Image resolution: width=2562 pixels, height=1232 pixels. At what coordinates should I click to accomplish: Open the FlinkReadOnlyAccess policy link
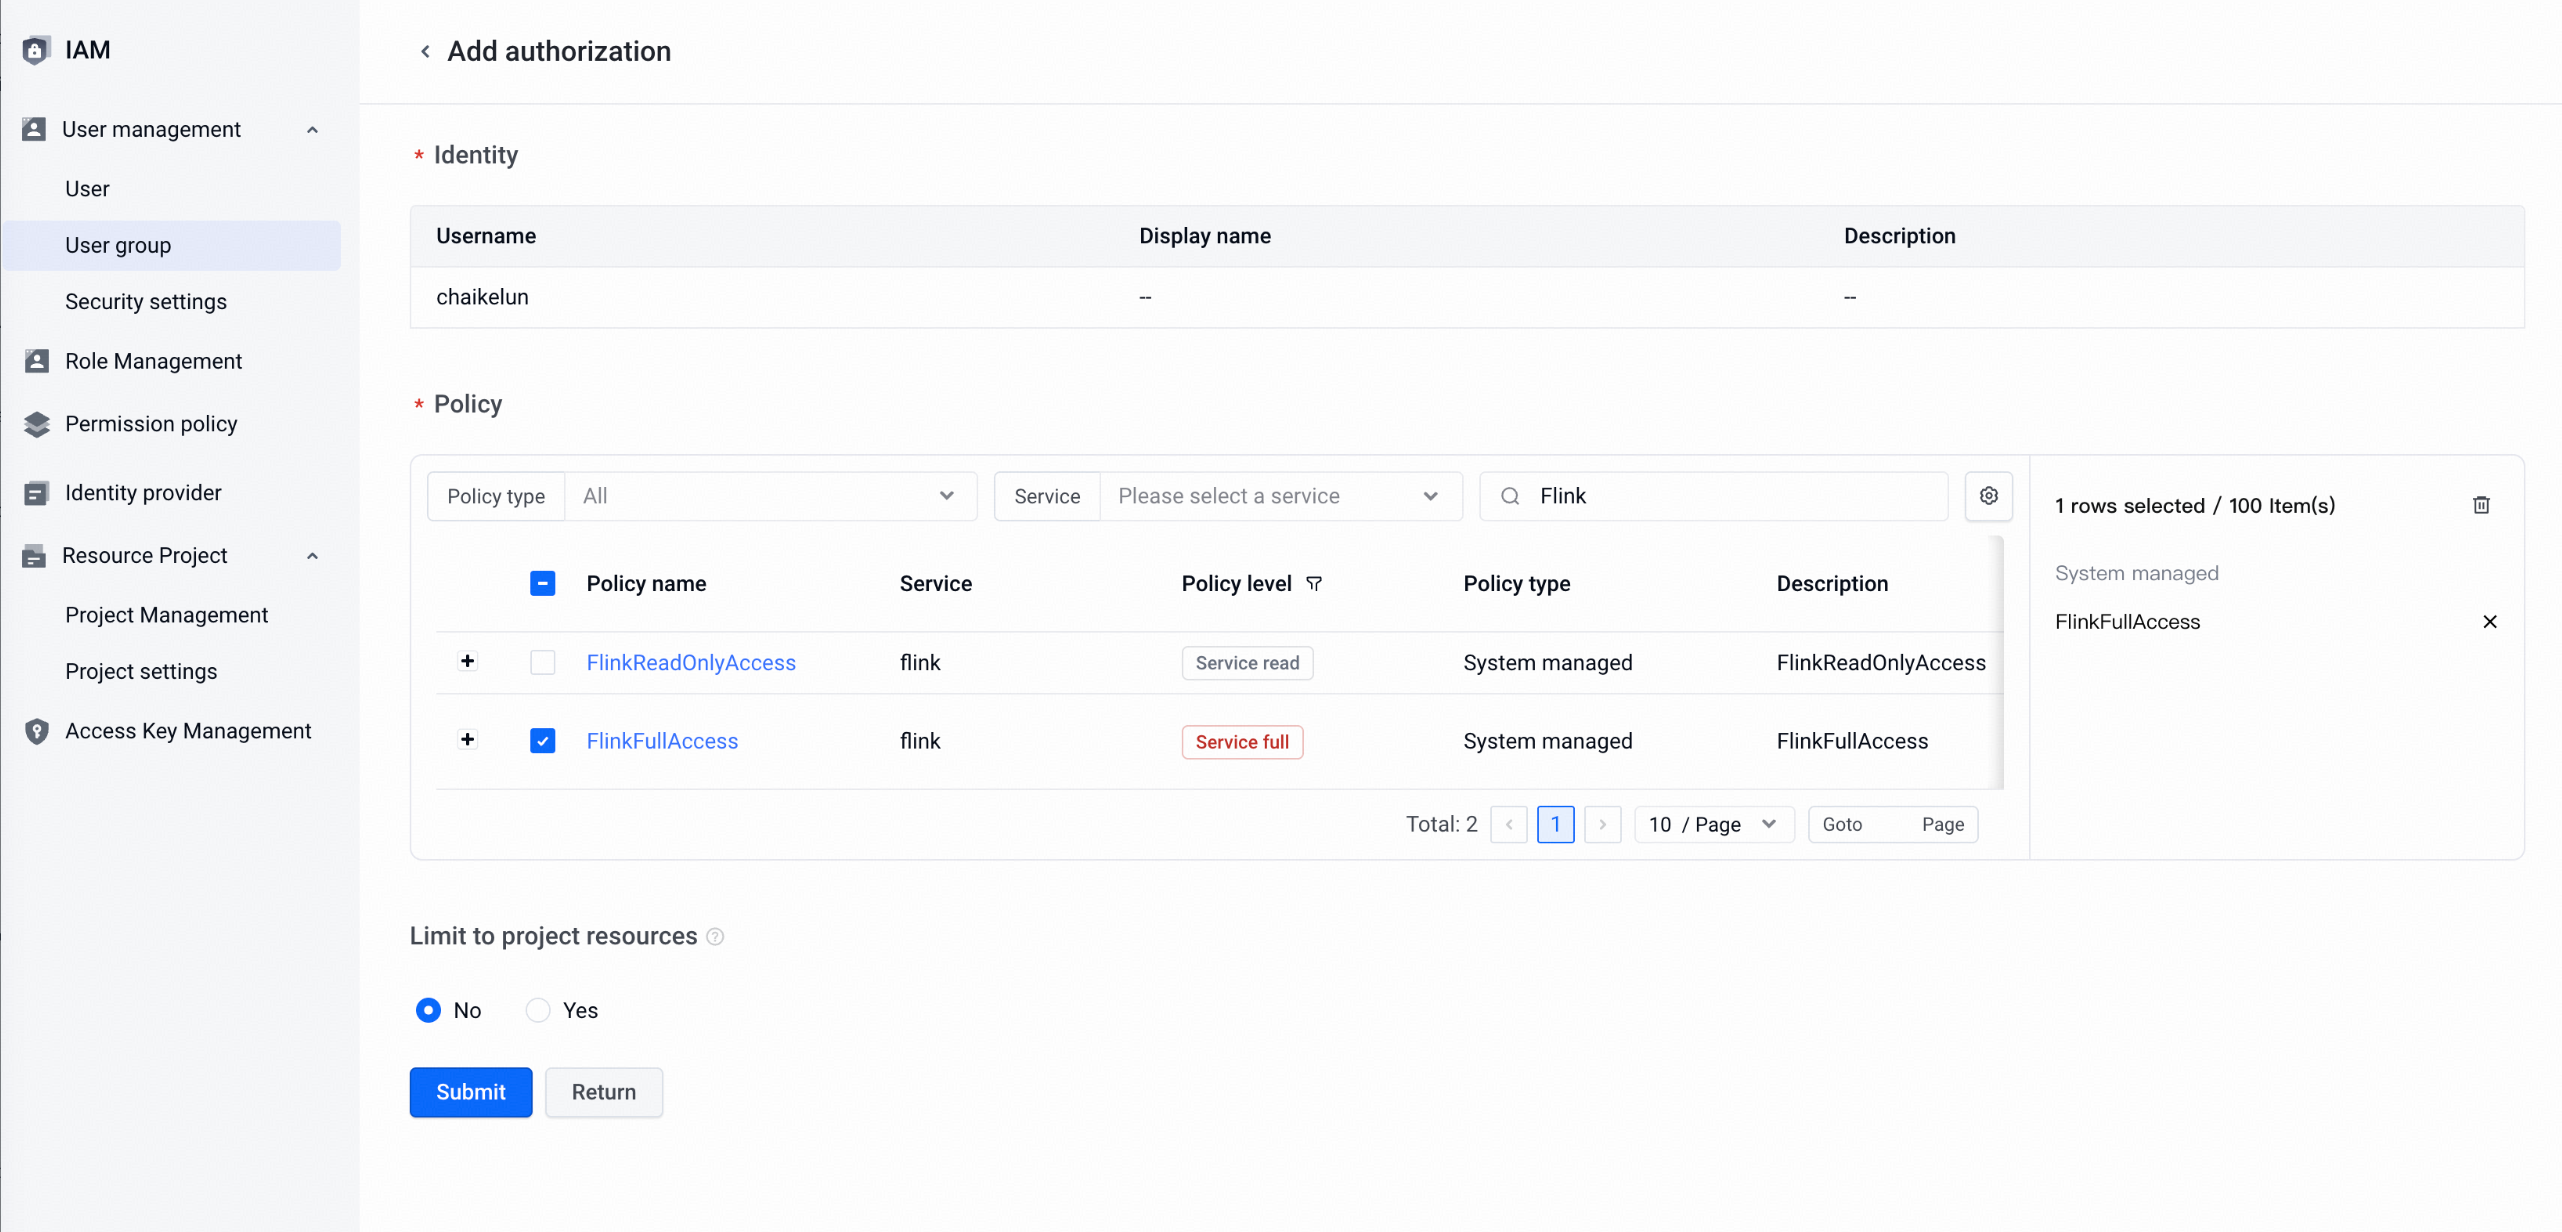tap(691, 662)
